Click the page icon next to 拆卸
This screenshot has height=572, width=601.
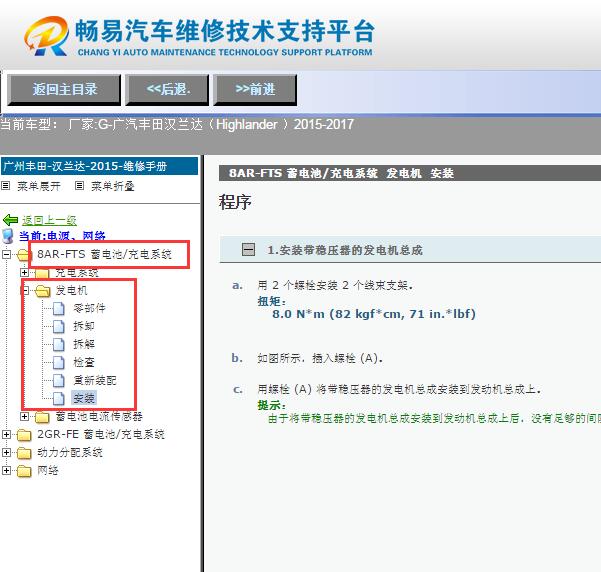tap(59, 326)
